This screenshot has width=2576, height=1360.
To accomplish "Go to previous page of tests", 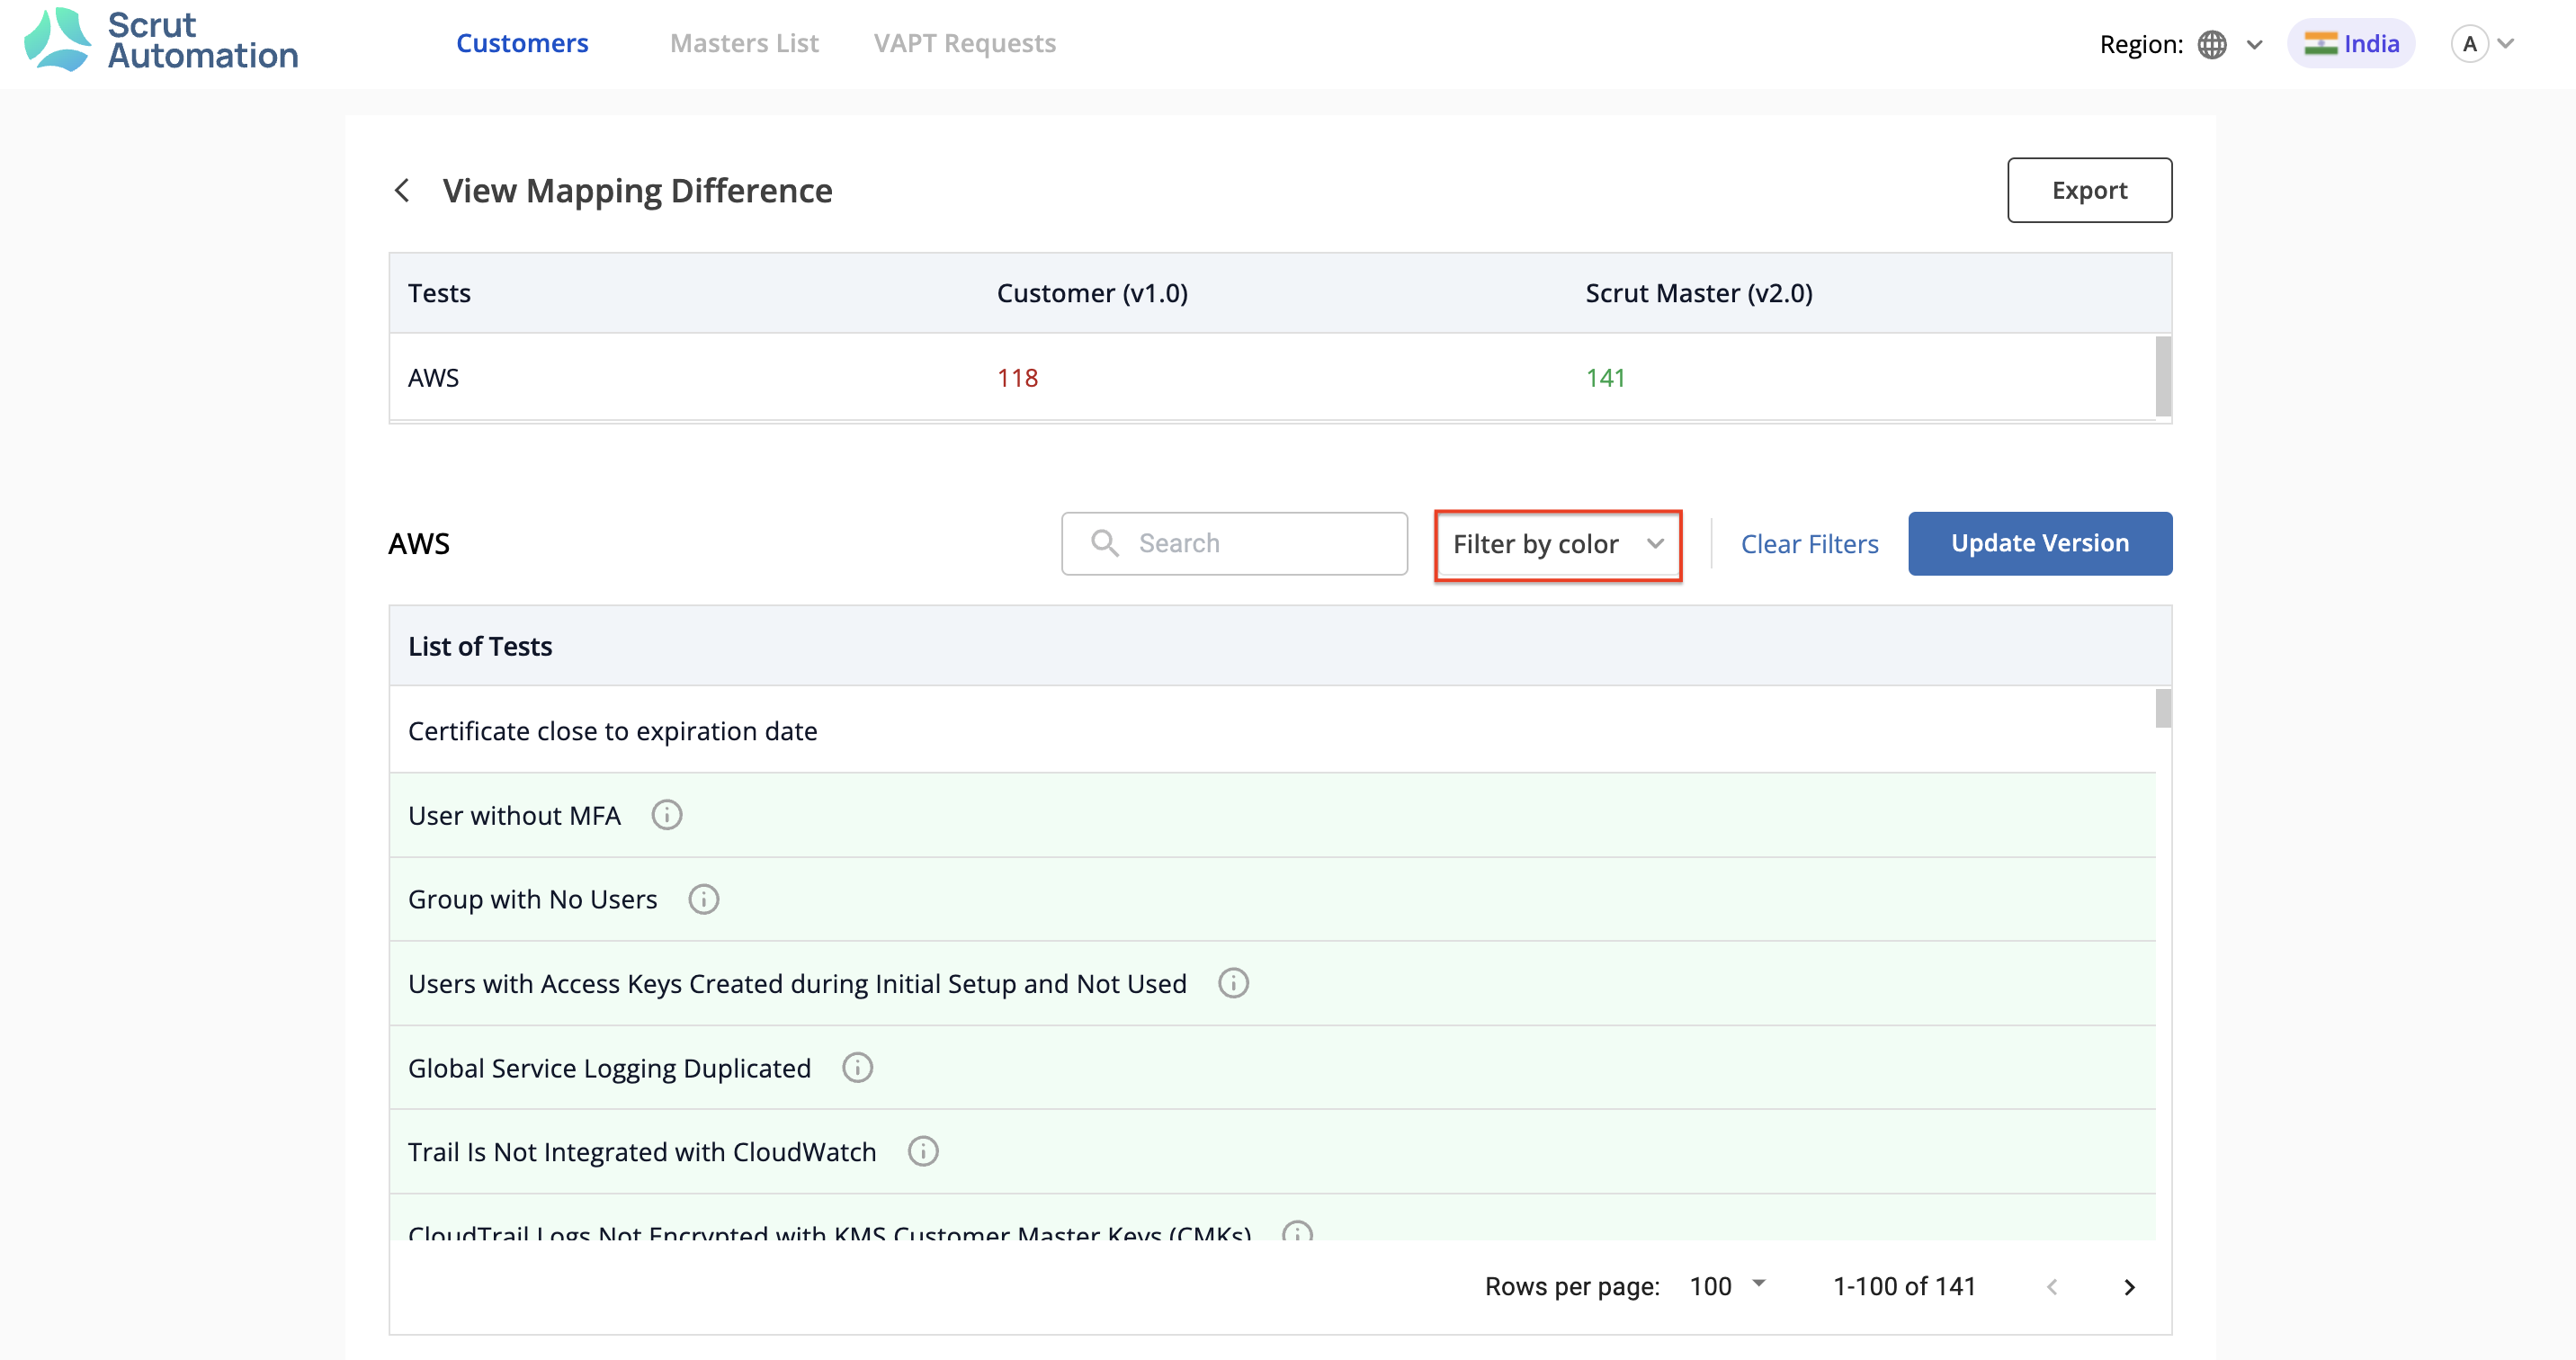I will (2052, 1287).
